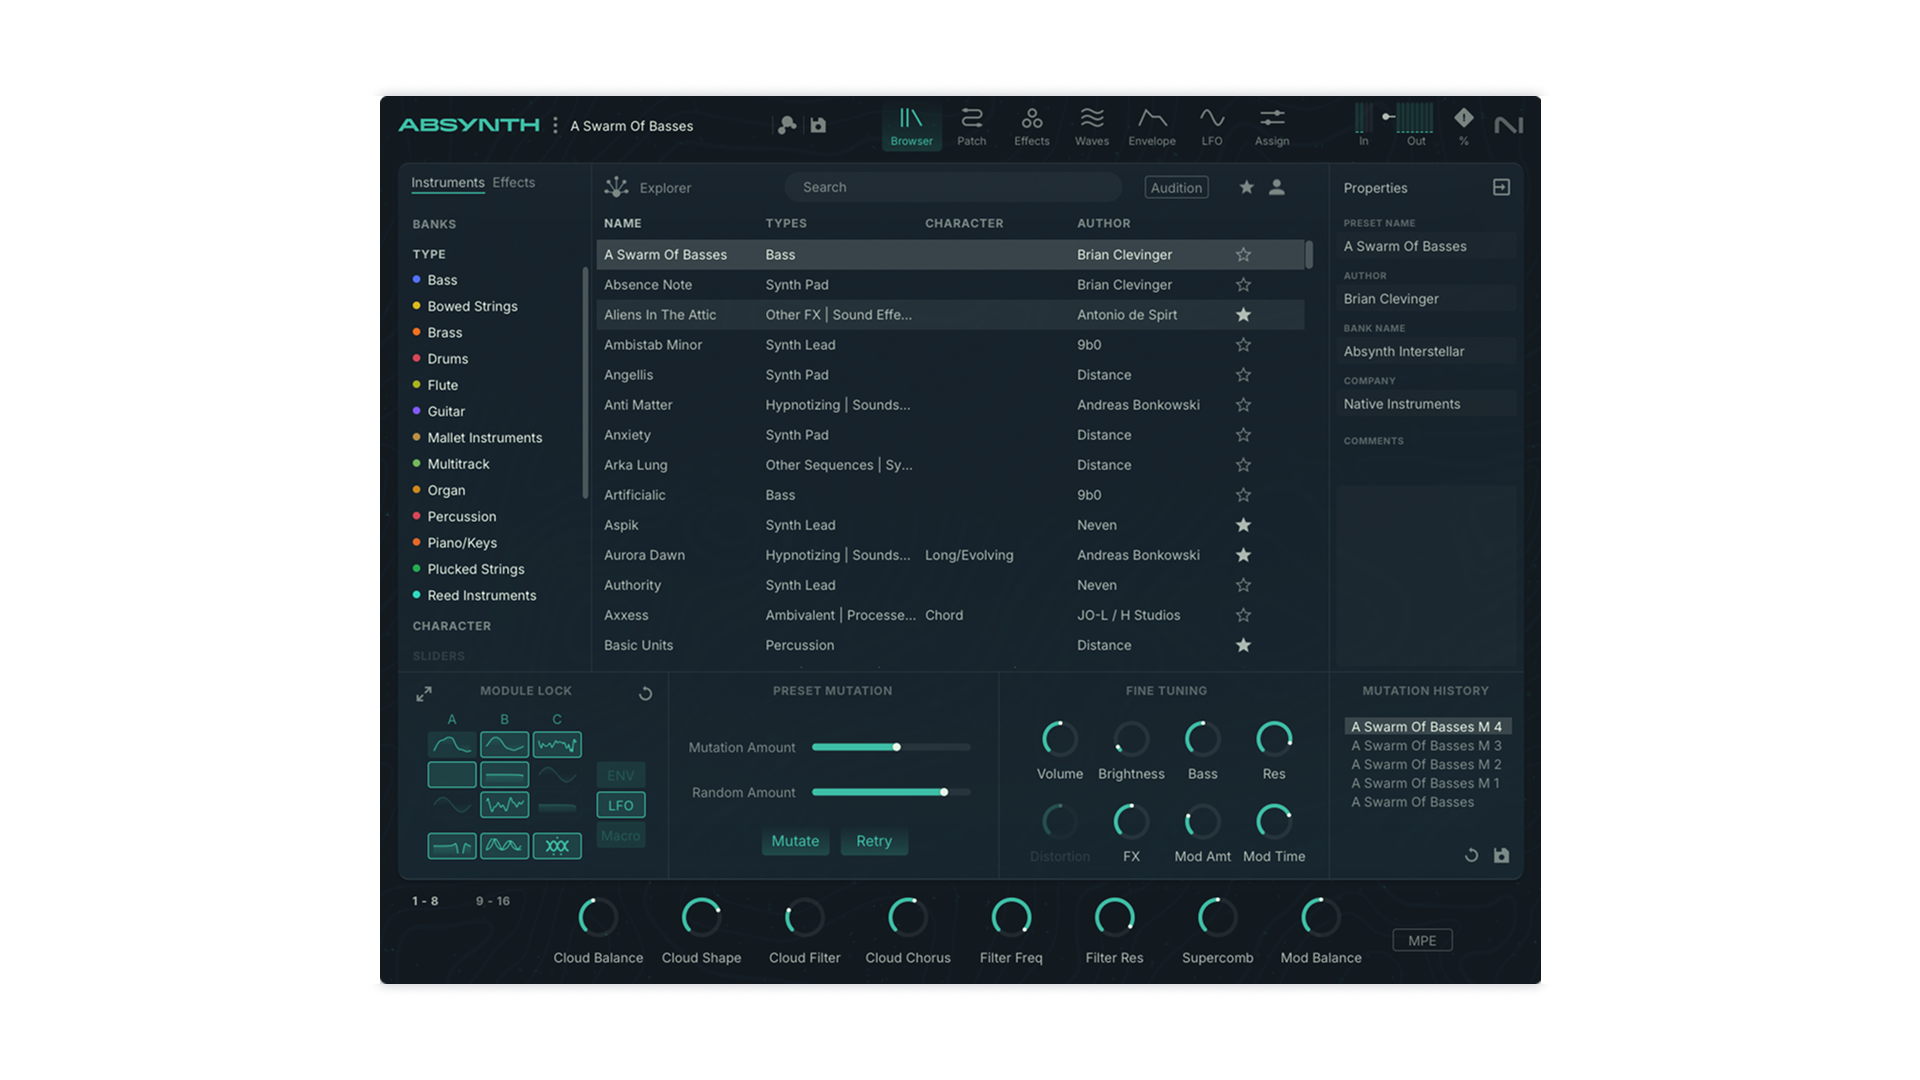Click the Search input field
The image size is (1920, 1080).
coord(950,187)
